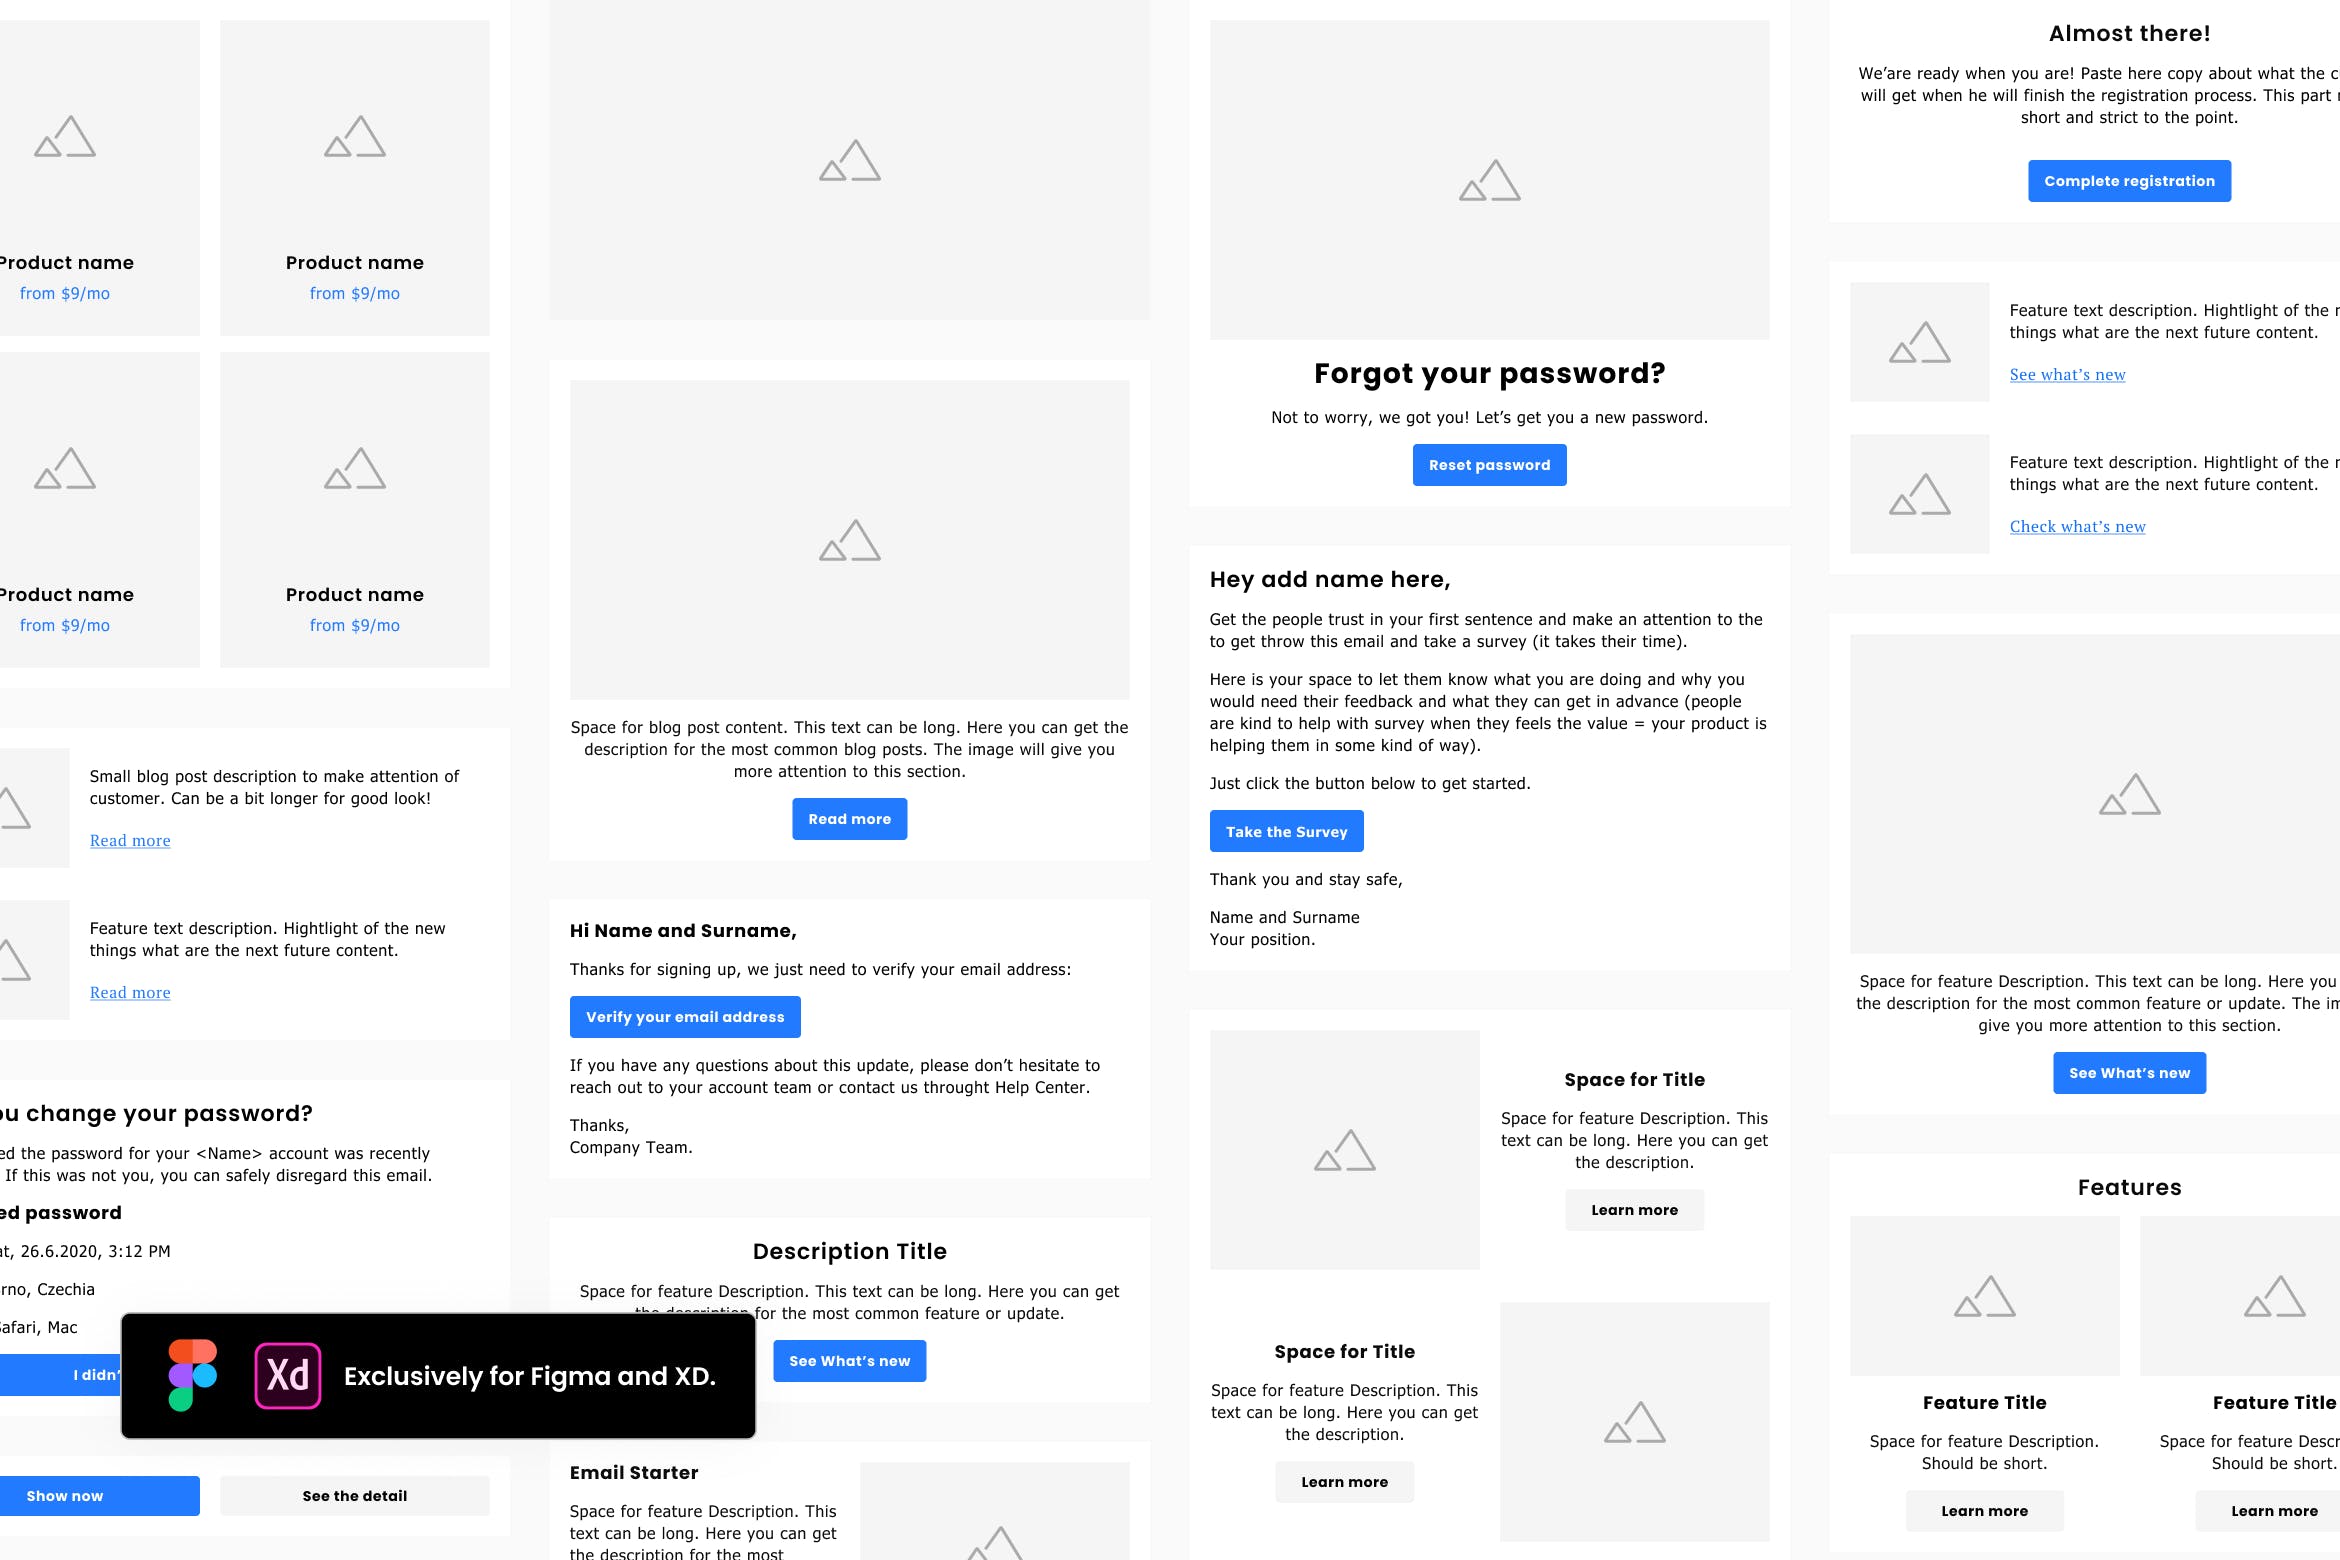Open the See what's new text link
The width and height of the screenshot is (2340, 1560).
point(2067,375)
